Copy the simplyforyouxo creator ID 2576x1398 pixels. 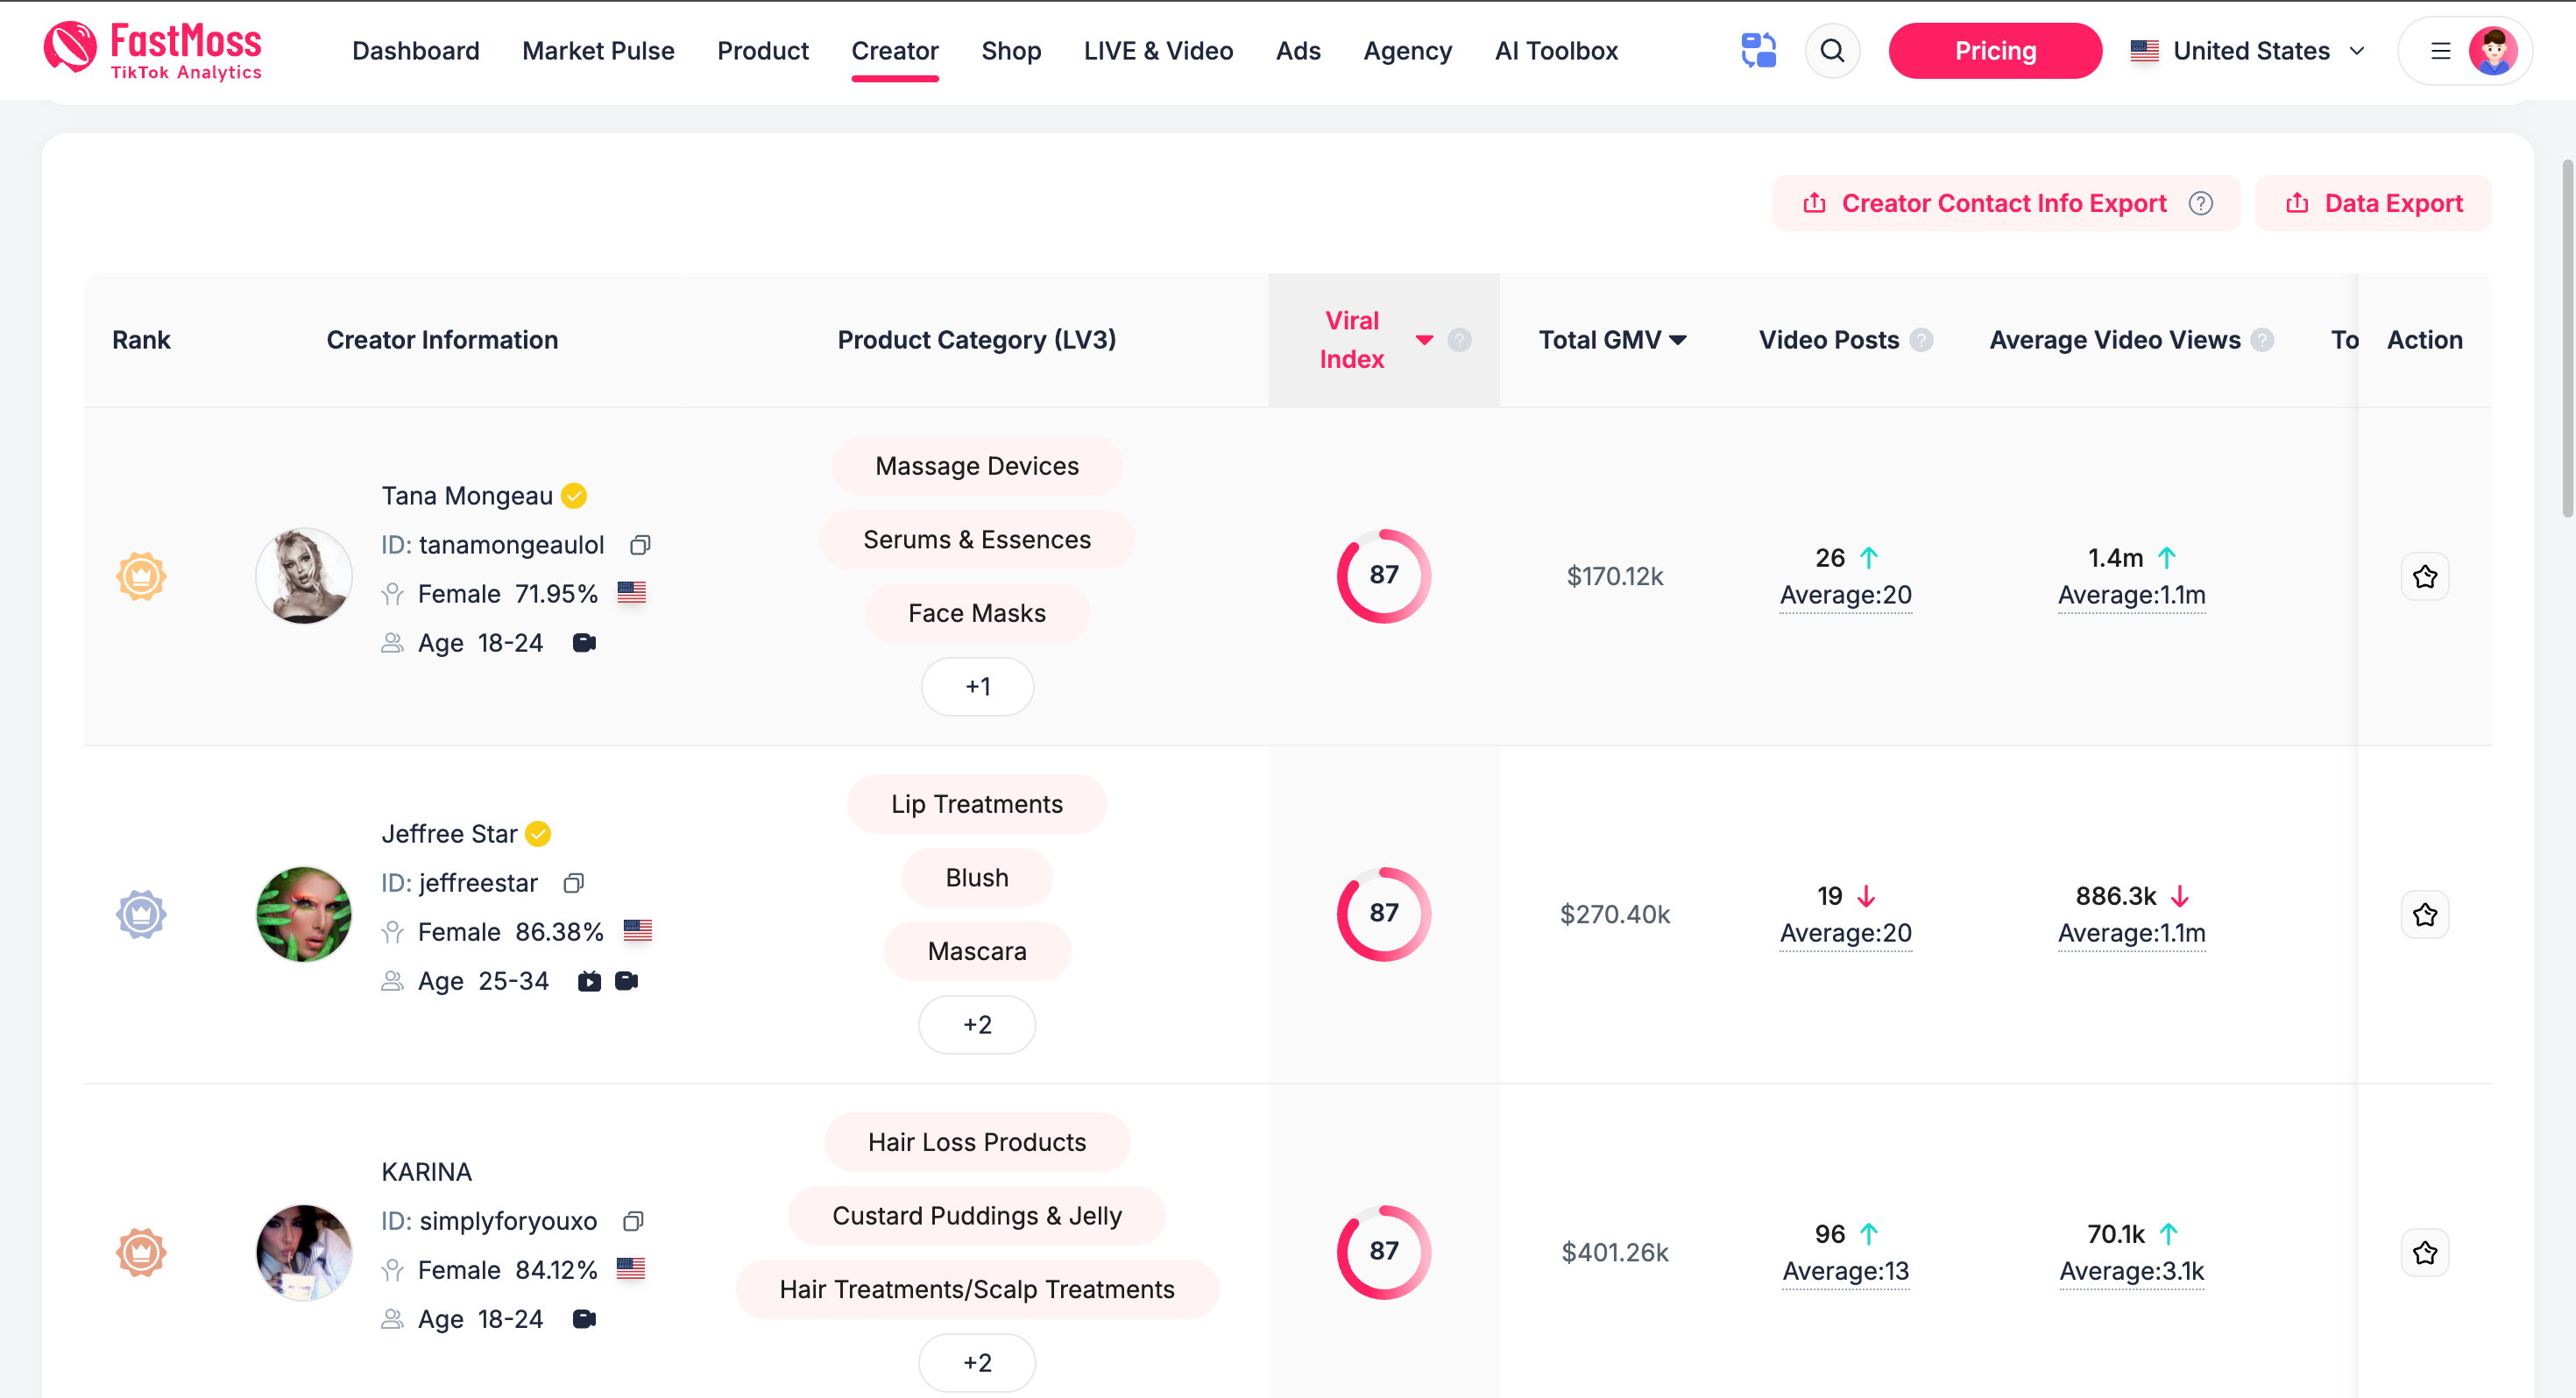pos(633,1221)
